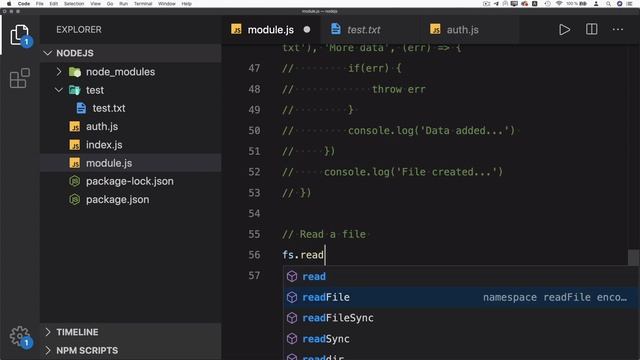The width and height of the screenshot is (640, 360).
Task: Expand the TIMELINE section
Action: click(x=131, y=332)
